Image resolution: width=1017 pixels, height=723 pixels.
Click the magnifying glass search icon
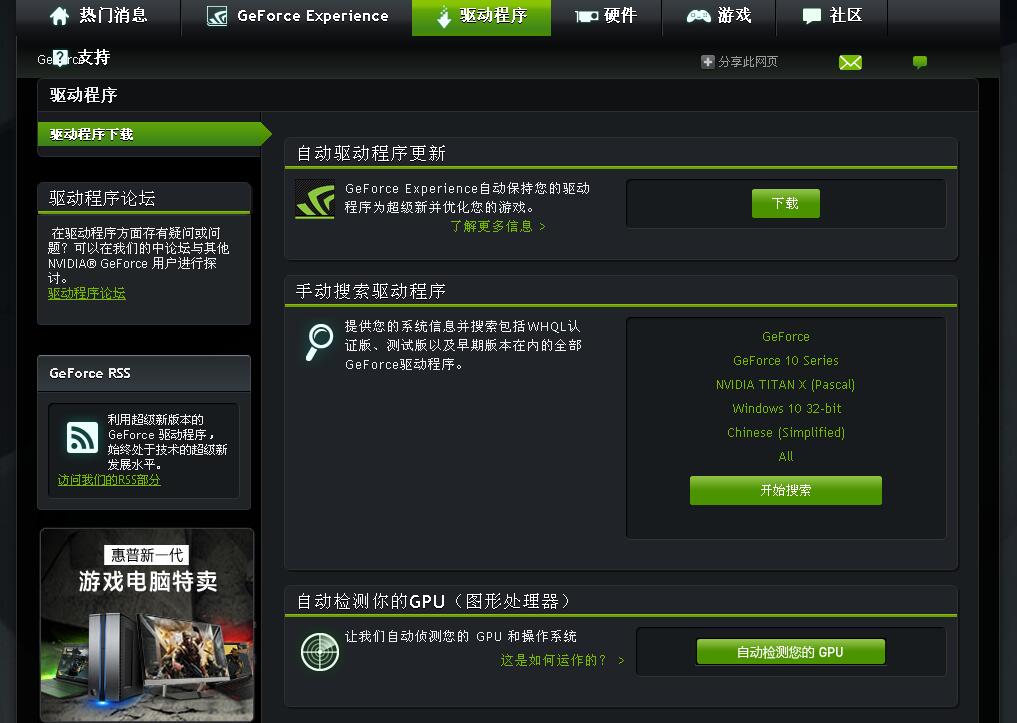pos(318,342)
